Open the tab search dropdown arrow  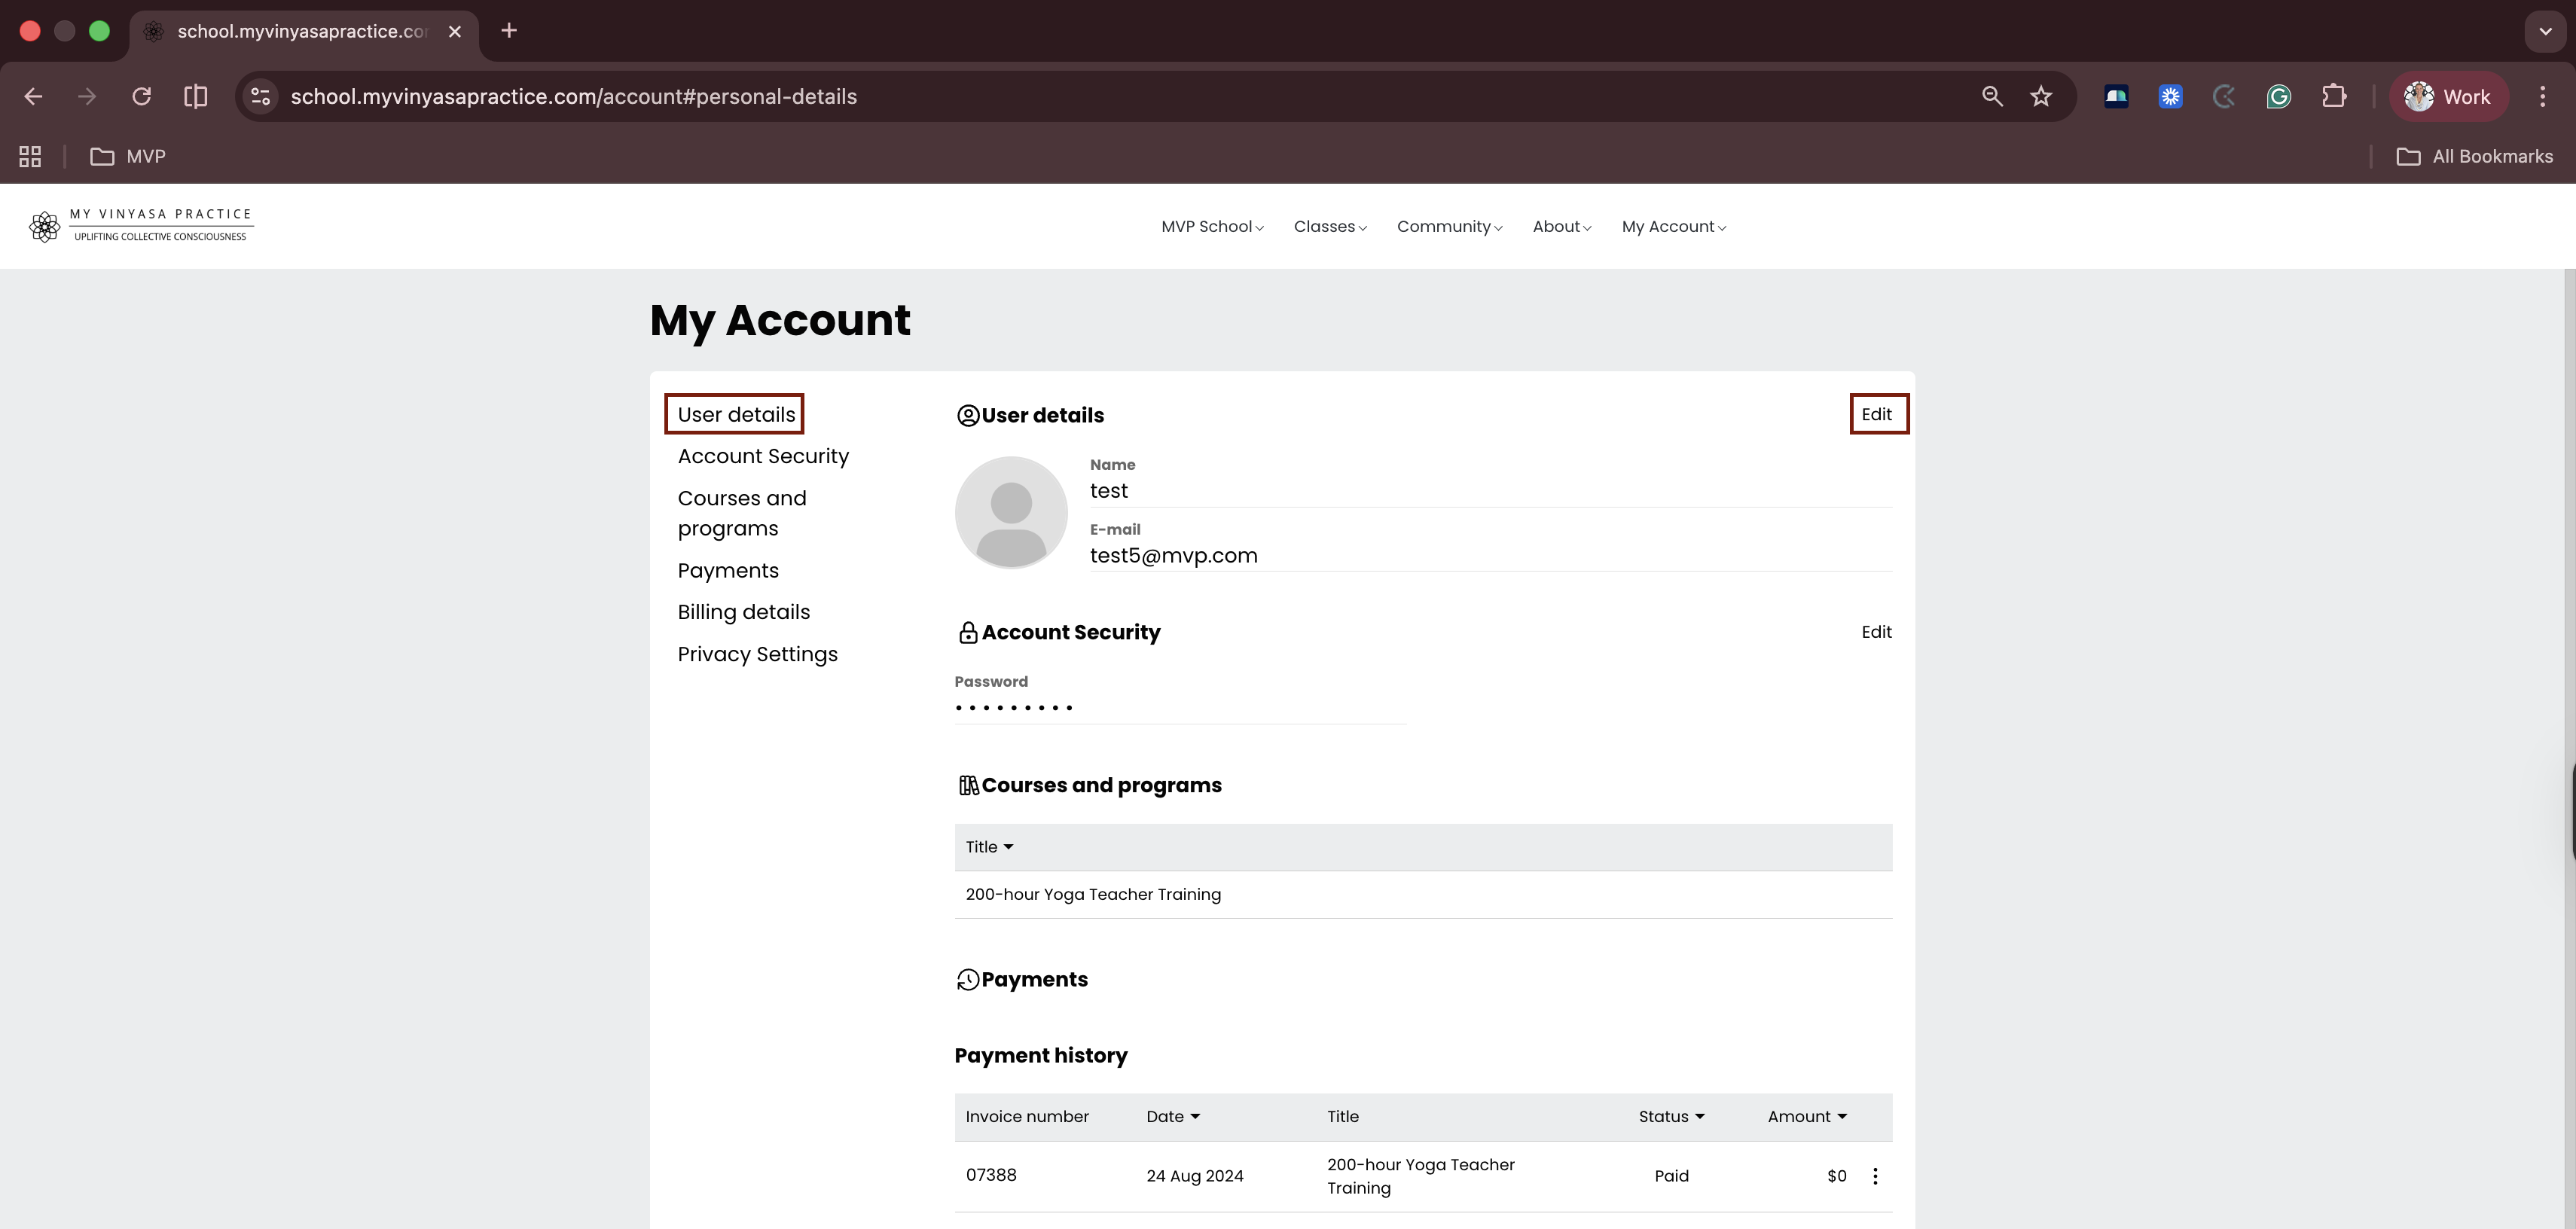pos(2545,31)
